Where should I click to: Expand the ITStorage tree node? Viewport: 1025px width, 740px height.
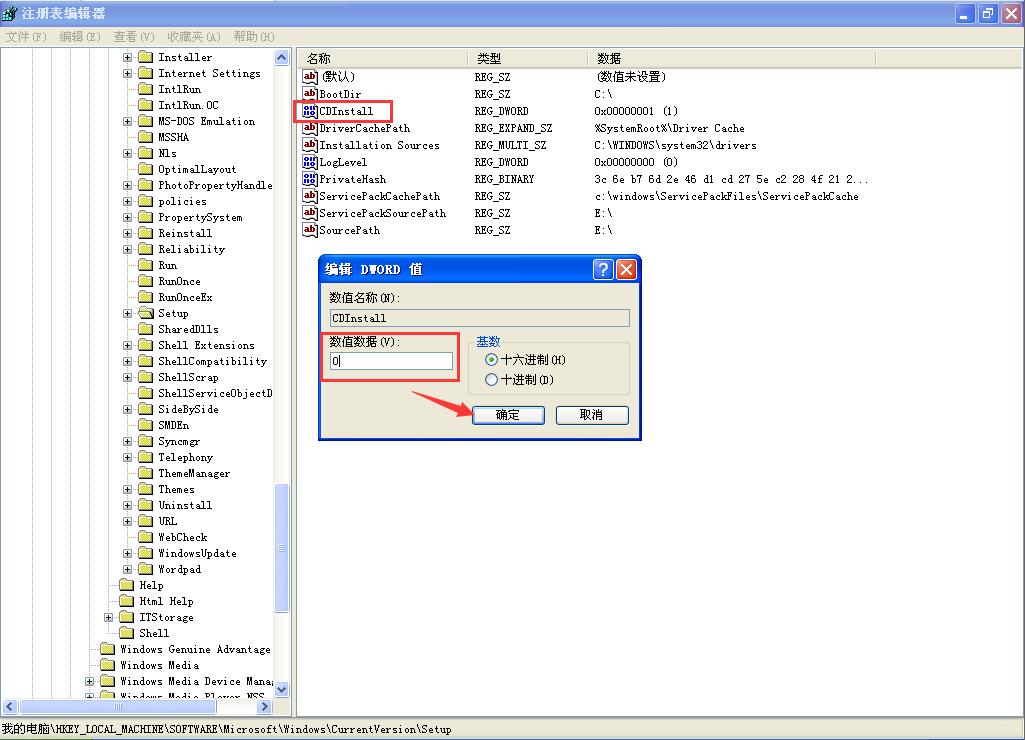click(109, 617)
